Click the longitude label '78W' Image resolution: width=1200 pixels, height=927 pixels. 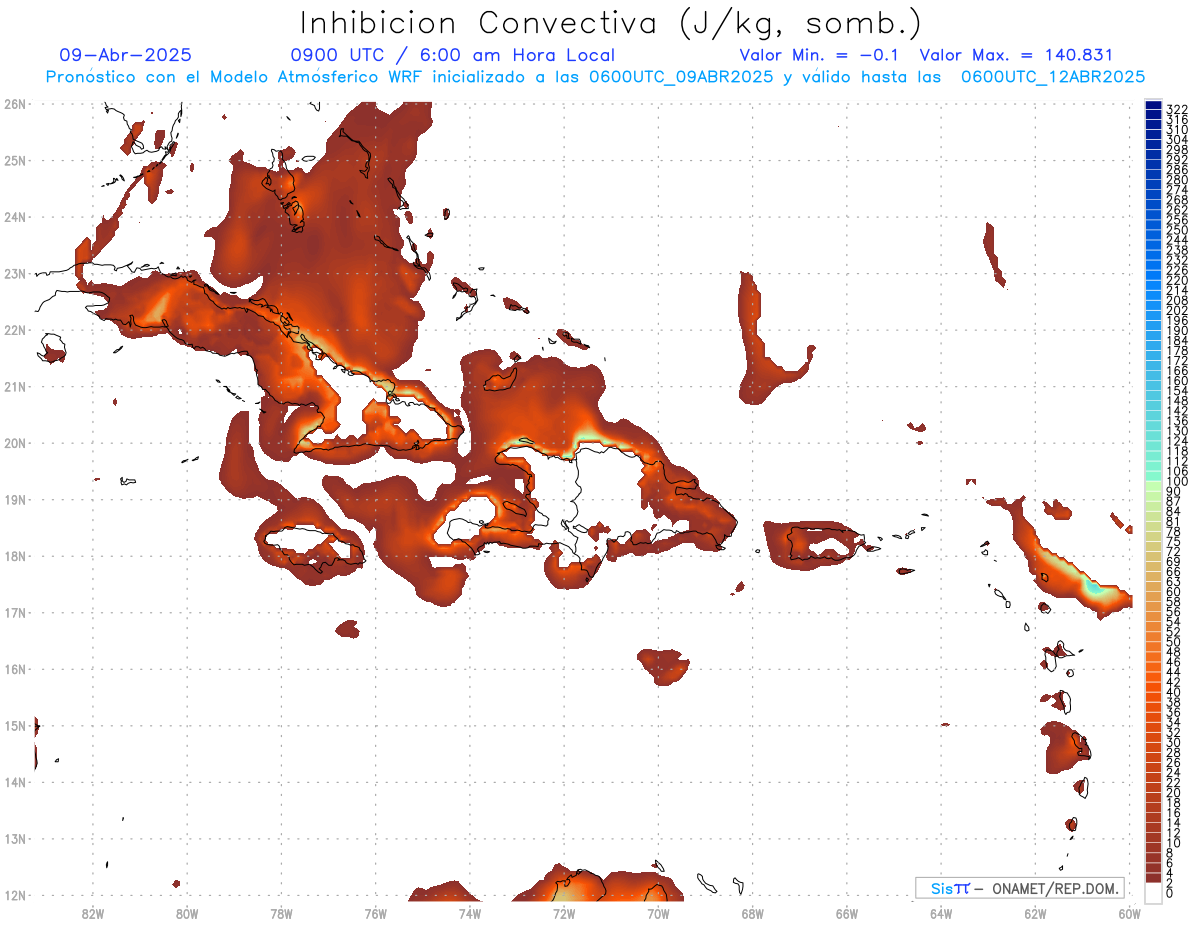[x=281, y=913]
